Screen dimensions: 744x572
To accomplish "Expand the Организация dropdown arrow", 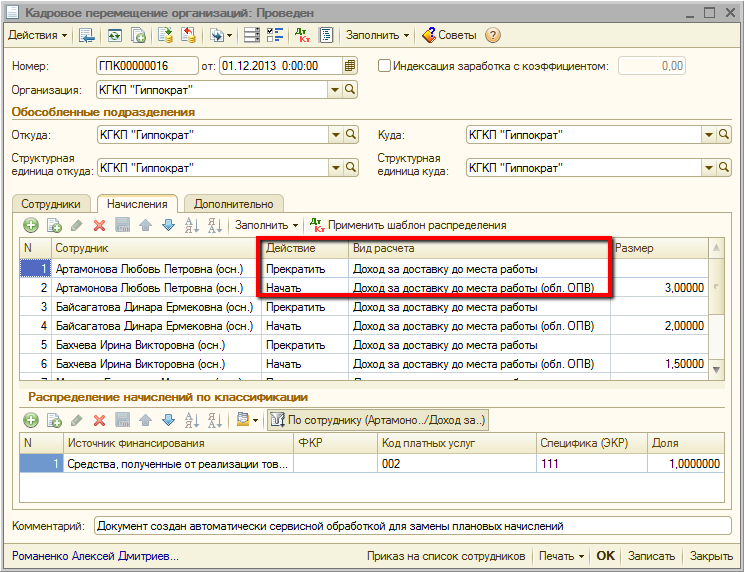I will 334,90.
